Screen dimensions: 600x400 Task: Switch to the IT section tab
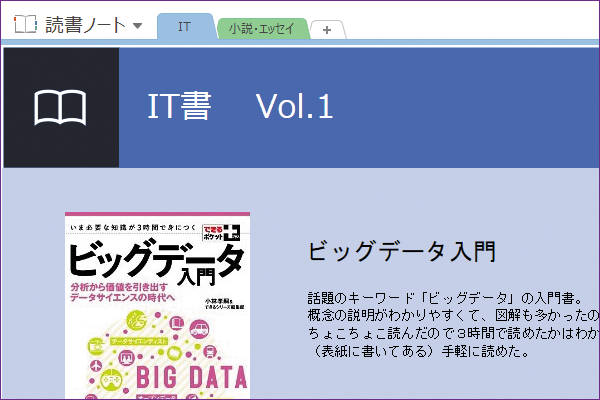pos(184,26)
